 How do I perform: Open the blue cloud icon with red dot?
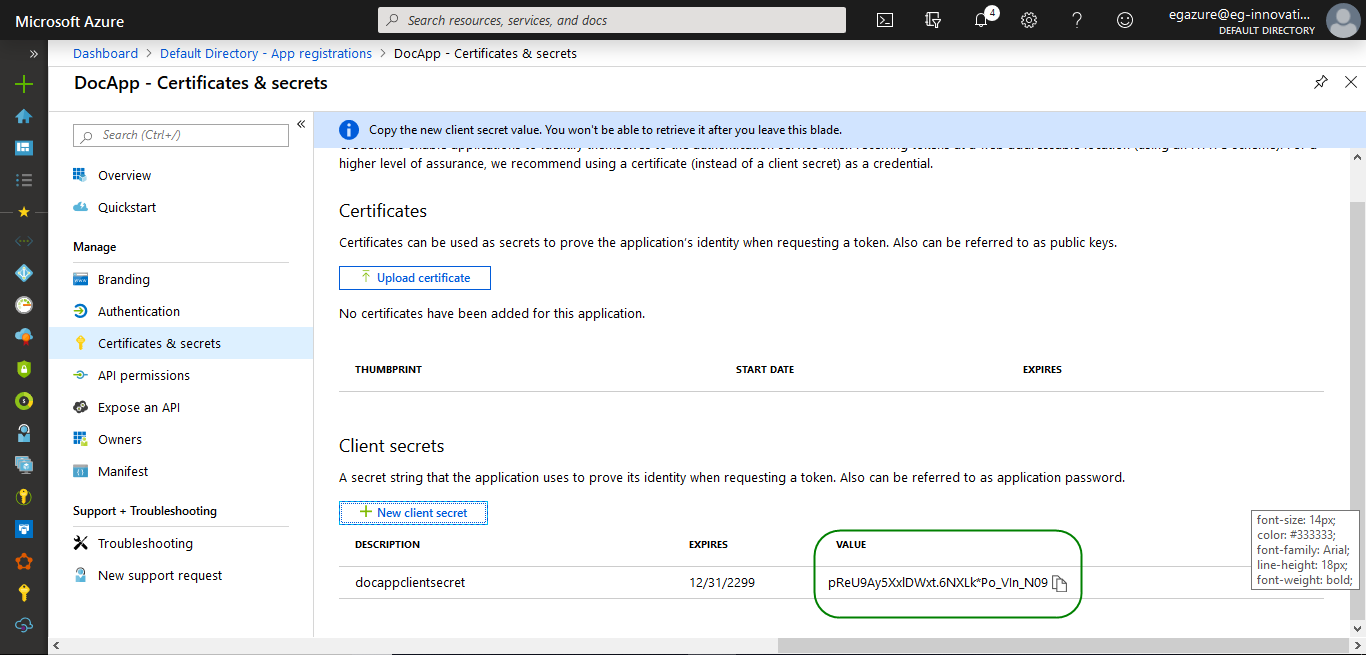click(x=24, y=337)
